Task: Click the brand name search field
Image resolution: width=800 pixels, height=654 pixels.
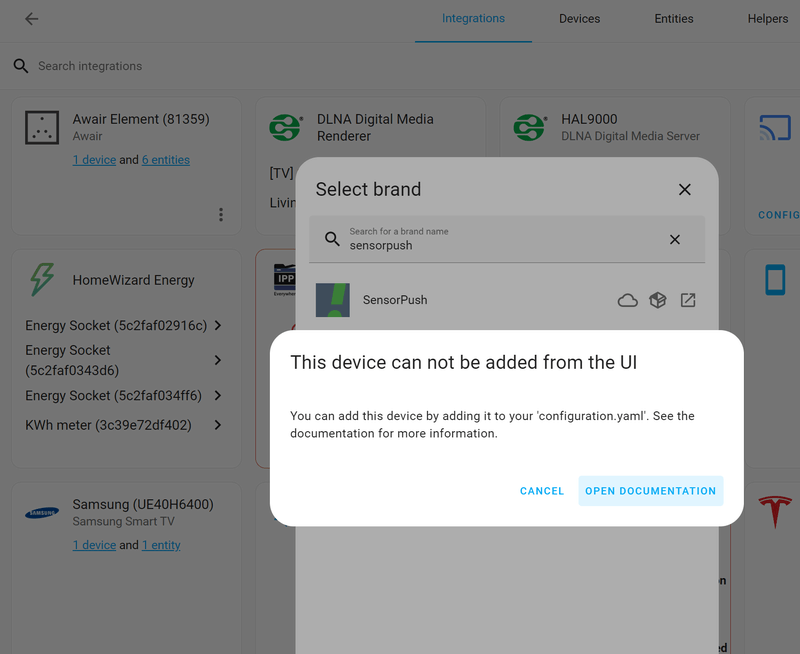Action: point(507,239)
